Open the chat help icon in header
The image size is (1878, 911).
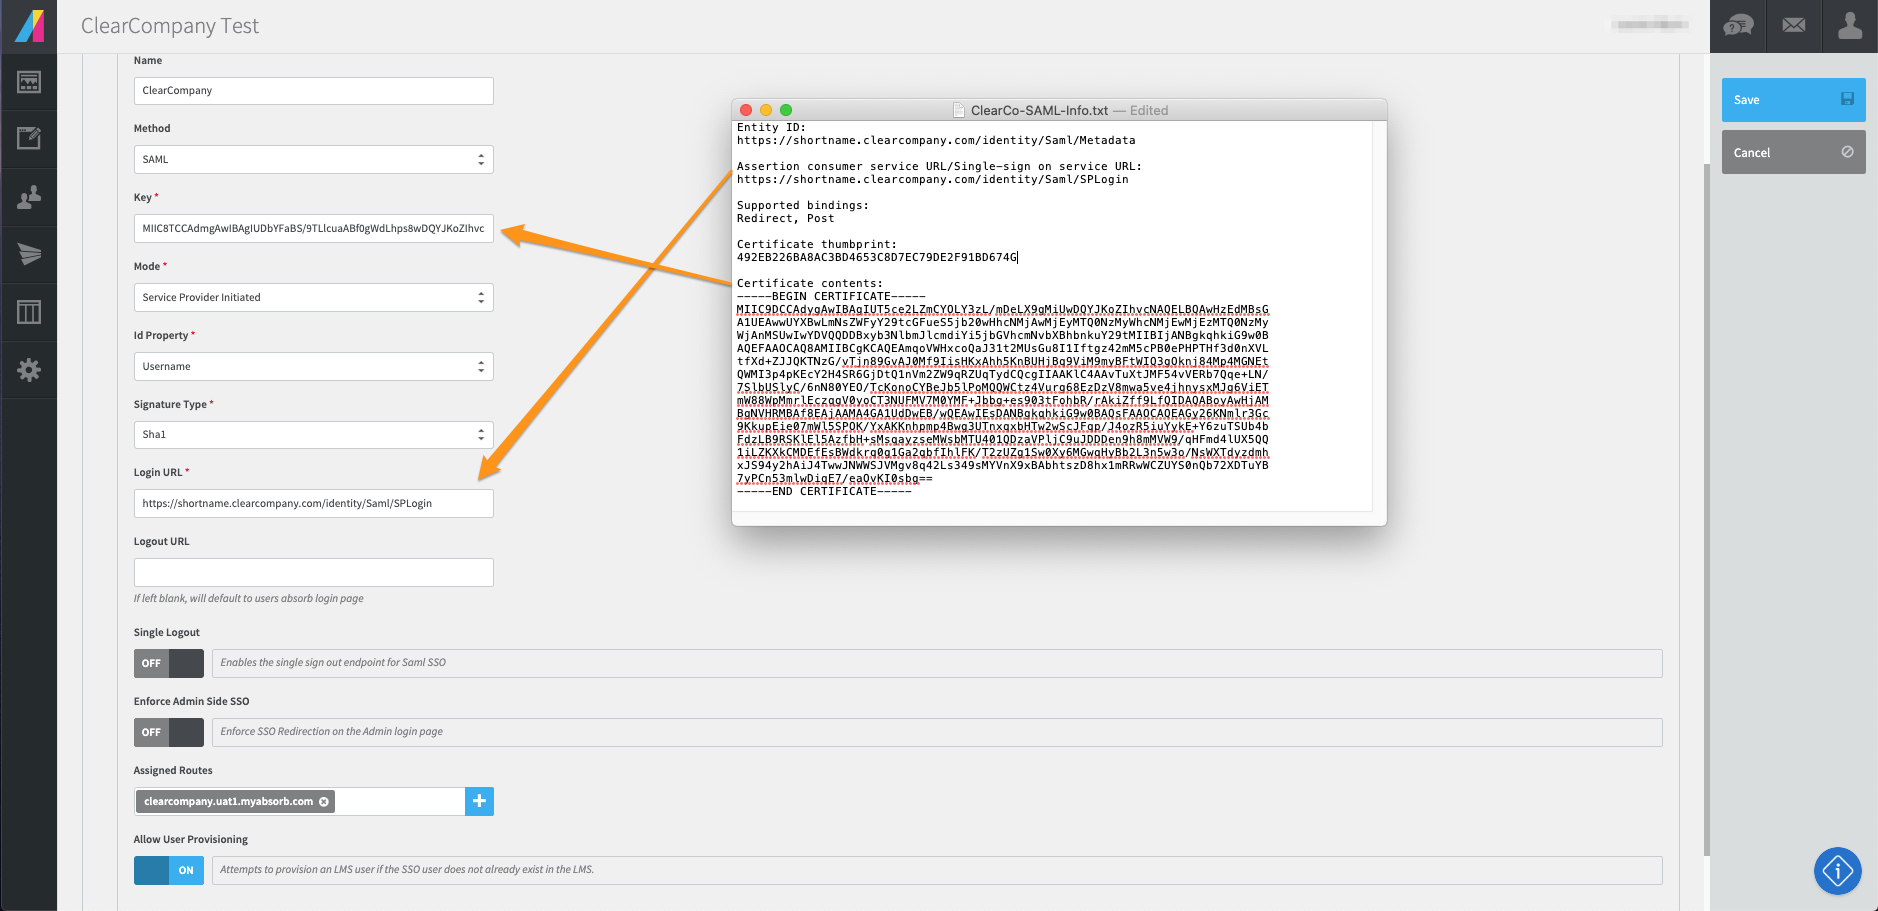click(x=1738, y=26)
